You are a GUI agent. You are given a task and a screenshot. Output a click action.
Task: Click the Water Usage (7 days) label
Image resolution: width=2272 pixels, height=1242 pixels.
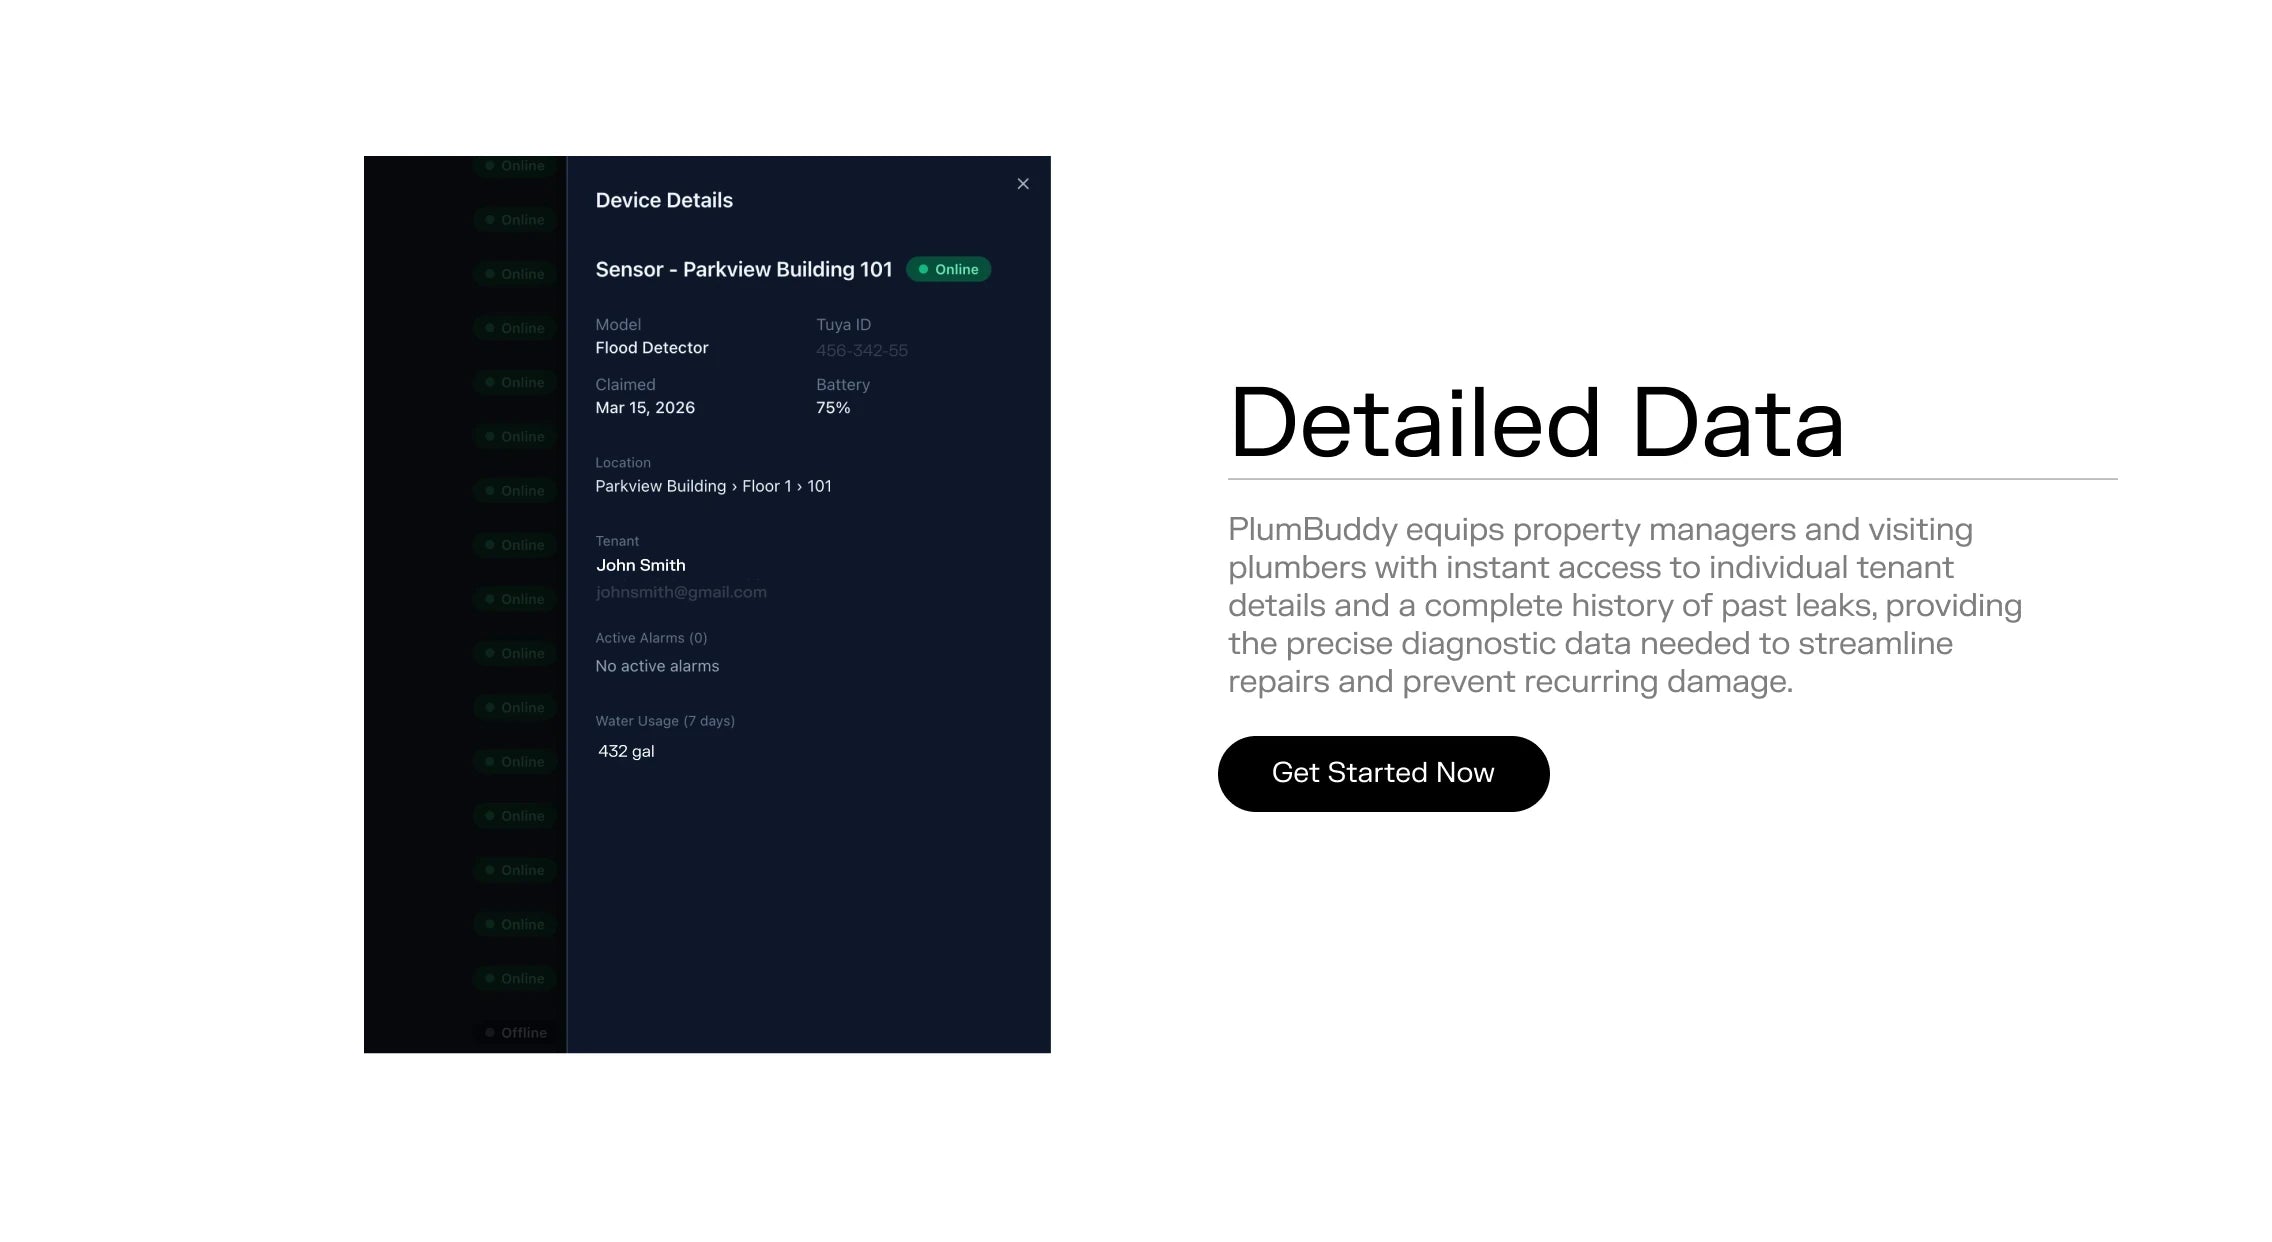tap(665, 721)
